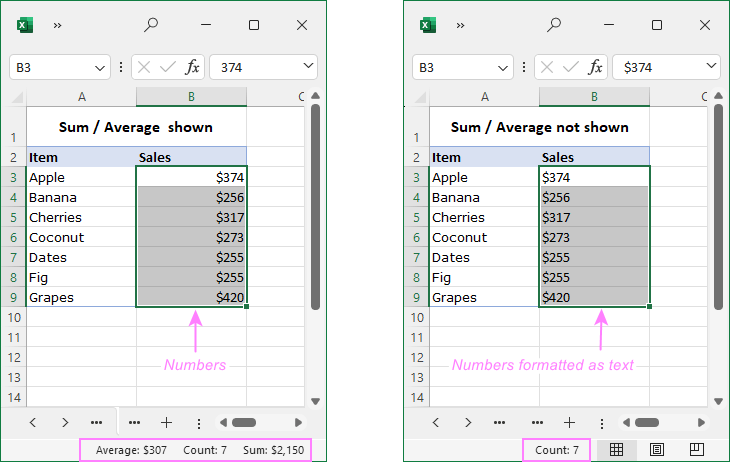The image size is (730, 462).
Task: Select column B header in left window
Action: (191, 96)
